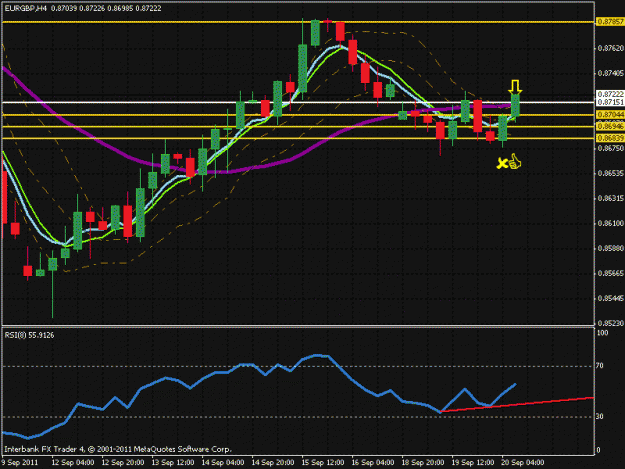
Task: Select the yellow thumbs-up symbol
Action: (515, 161)
